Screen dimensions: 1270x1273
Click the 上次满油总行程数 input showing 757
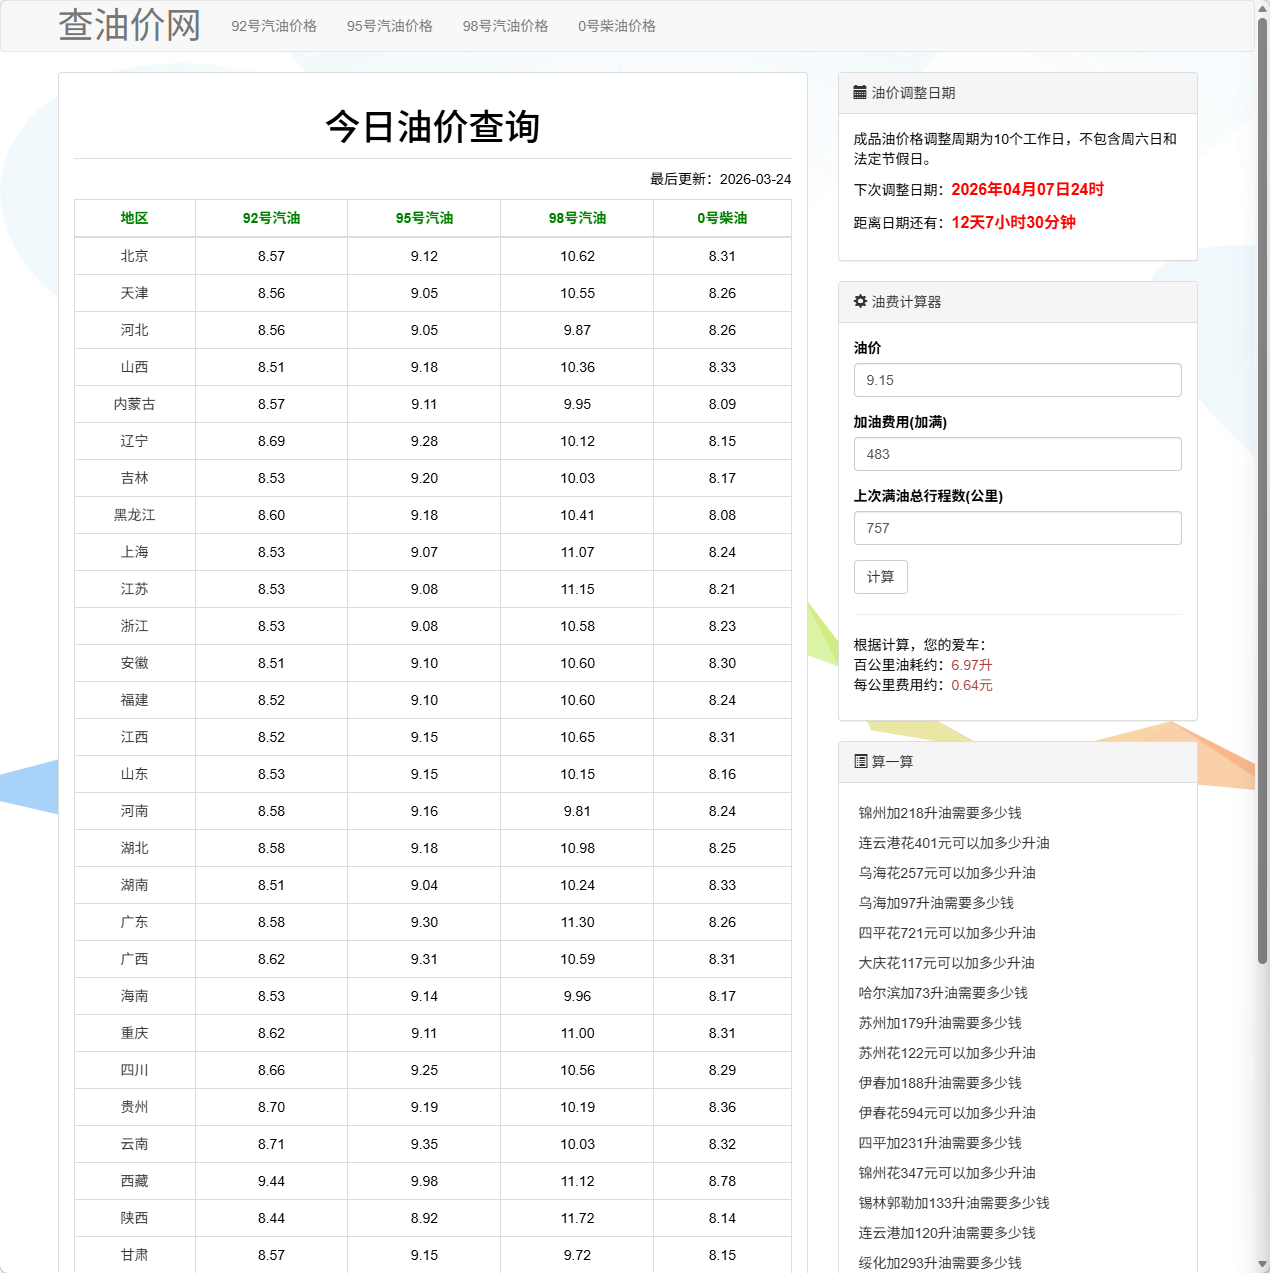point(1017,528)
